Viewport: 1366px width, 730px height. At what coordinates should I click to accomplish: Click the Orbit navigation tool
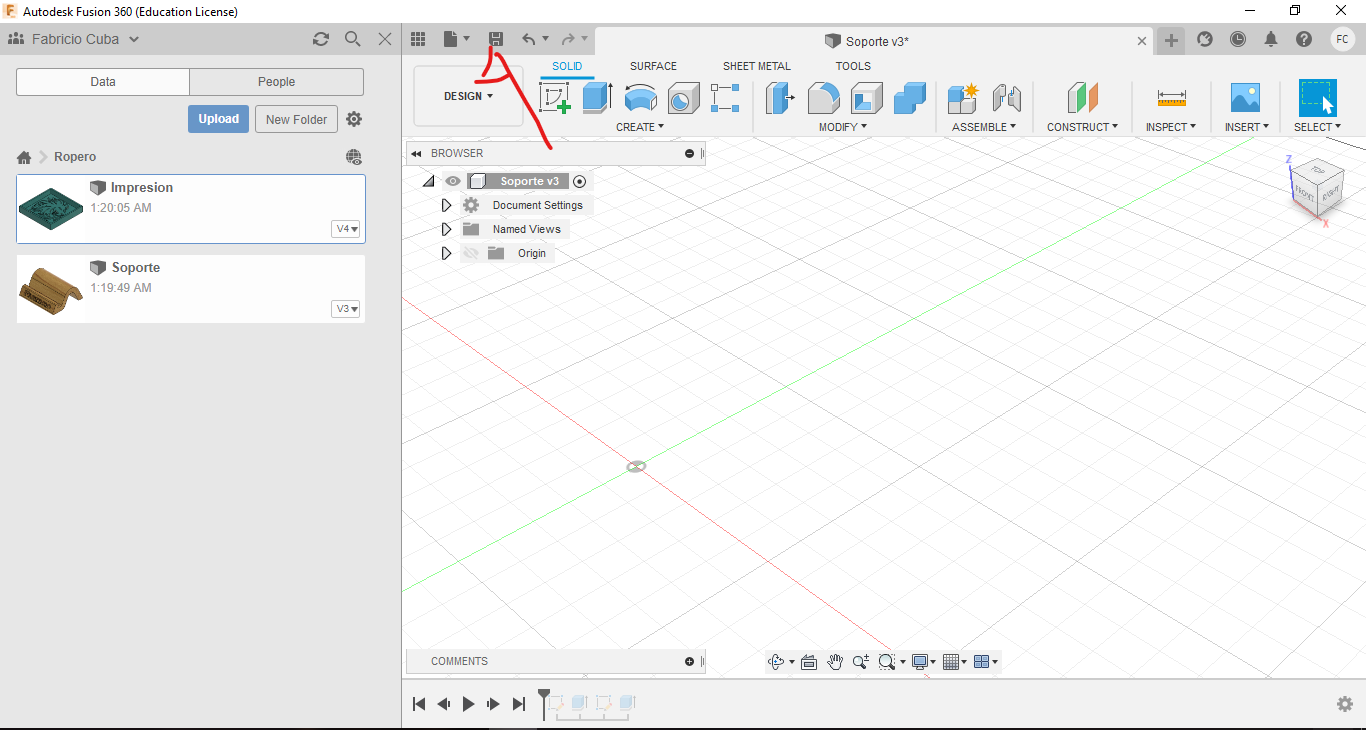(775, 662)
